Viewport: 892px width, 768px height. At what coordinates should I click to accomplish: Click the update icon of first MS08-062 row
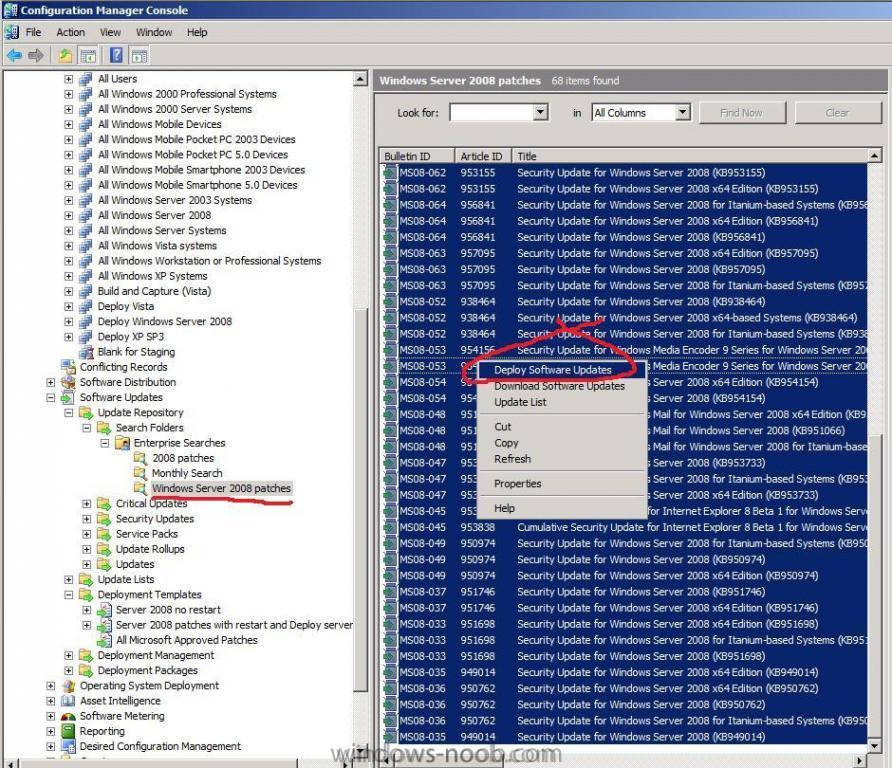[x=390, y=172]
